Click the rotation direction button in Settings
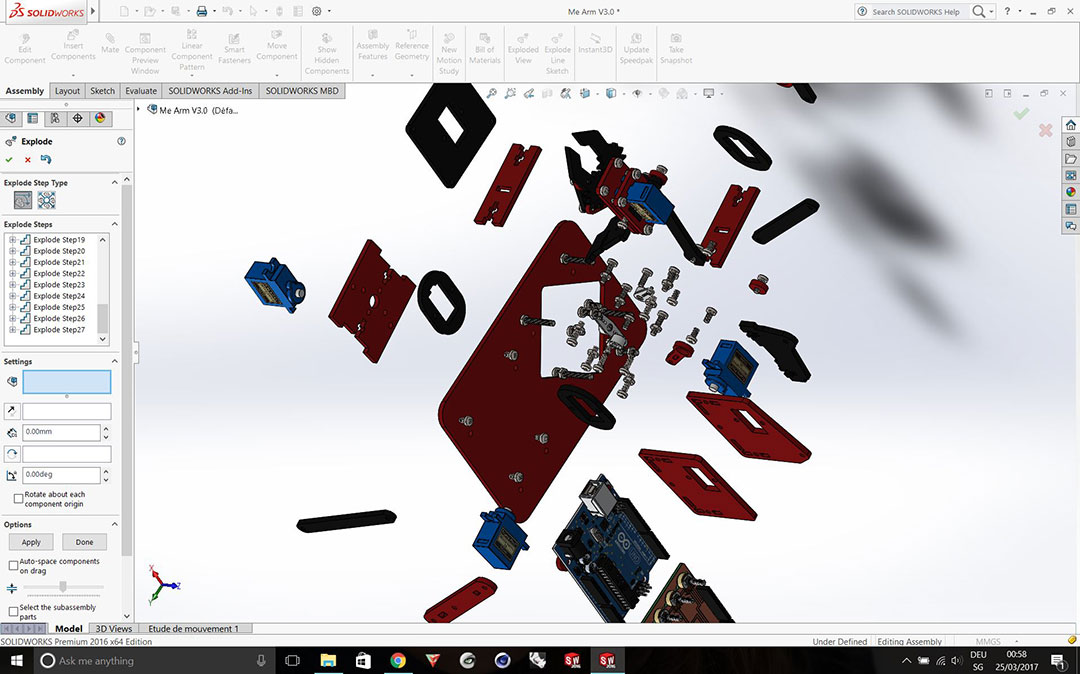 [x=12, y=454]
